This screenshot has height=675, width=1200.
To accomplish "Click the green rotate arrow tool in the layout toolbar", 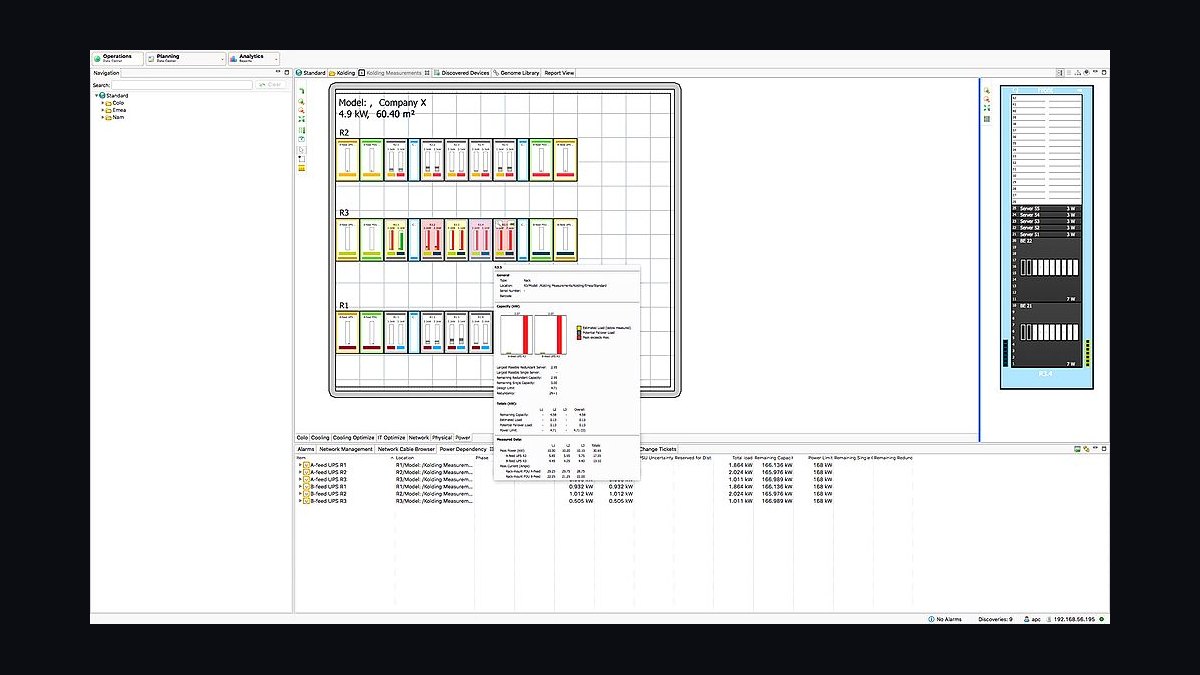I will [x=302, y=92].
